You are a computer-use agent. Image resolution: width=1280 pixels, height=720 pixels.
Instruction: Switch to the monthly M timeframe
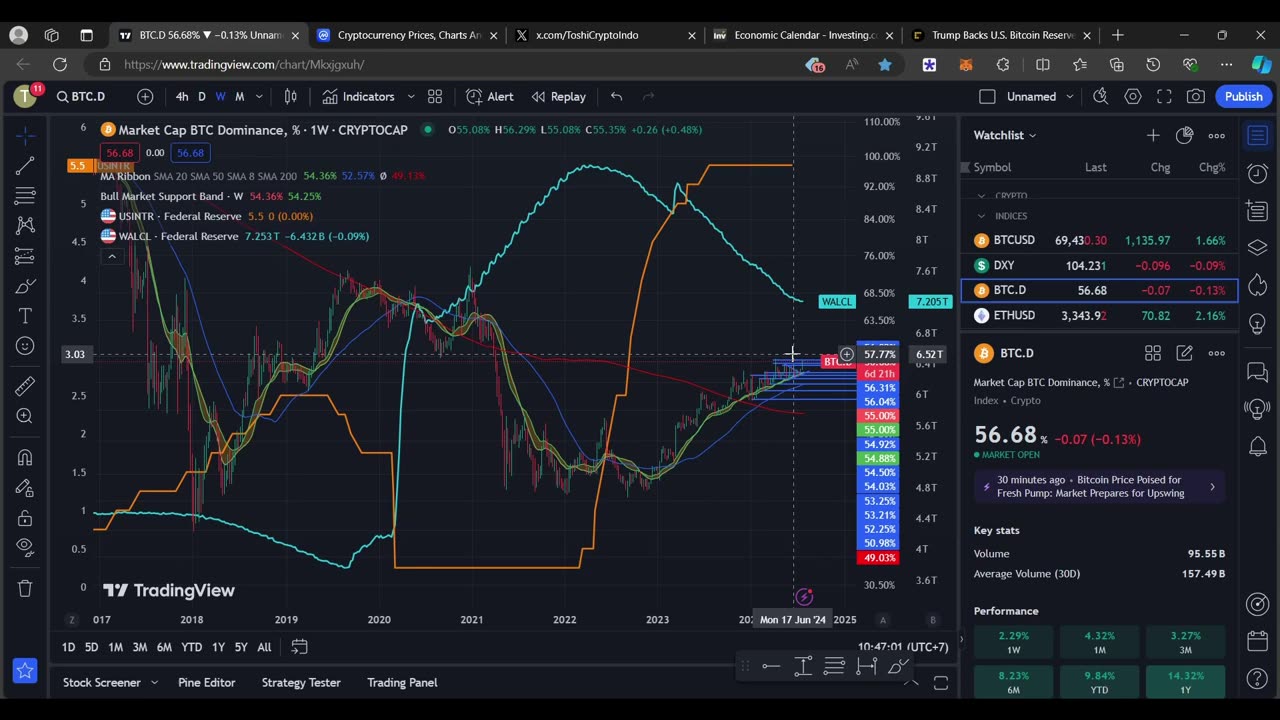[x=239, y=97]
